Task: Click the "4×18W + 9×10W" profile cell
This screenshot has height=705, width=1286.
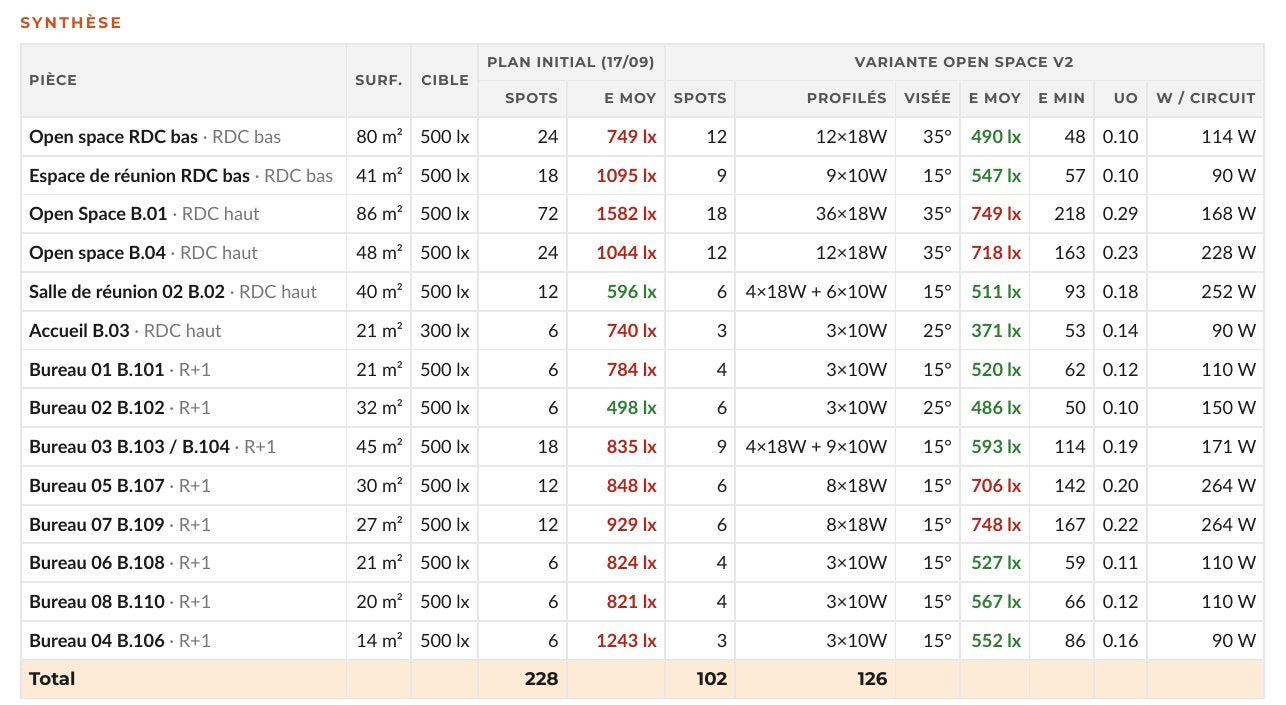Action: [816, 447]
